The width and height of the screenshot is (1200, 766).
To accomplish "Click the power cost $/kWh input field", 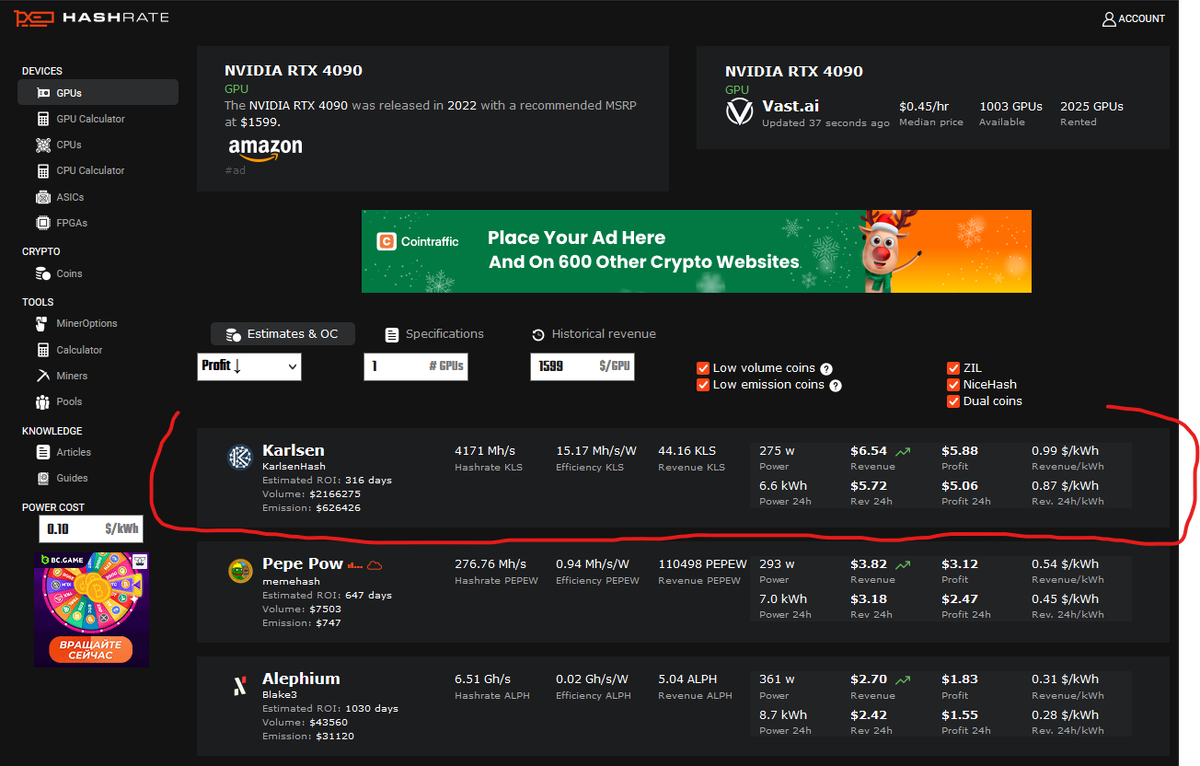I will (90, 528).
